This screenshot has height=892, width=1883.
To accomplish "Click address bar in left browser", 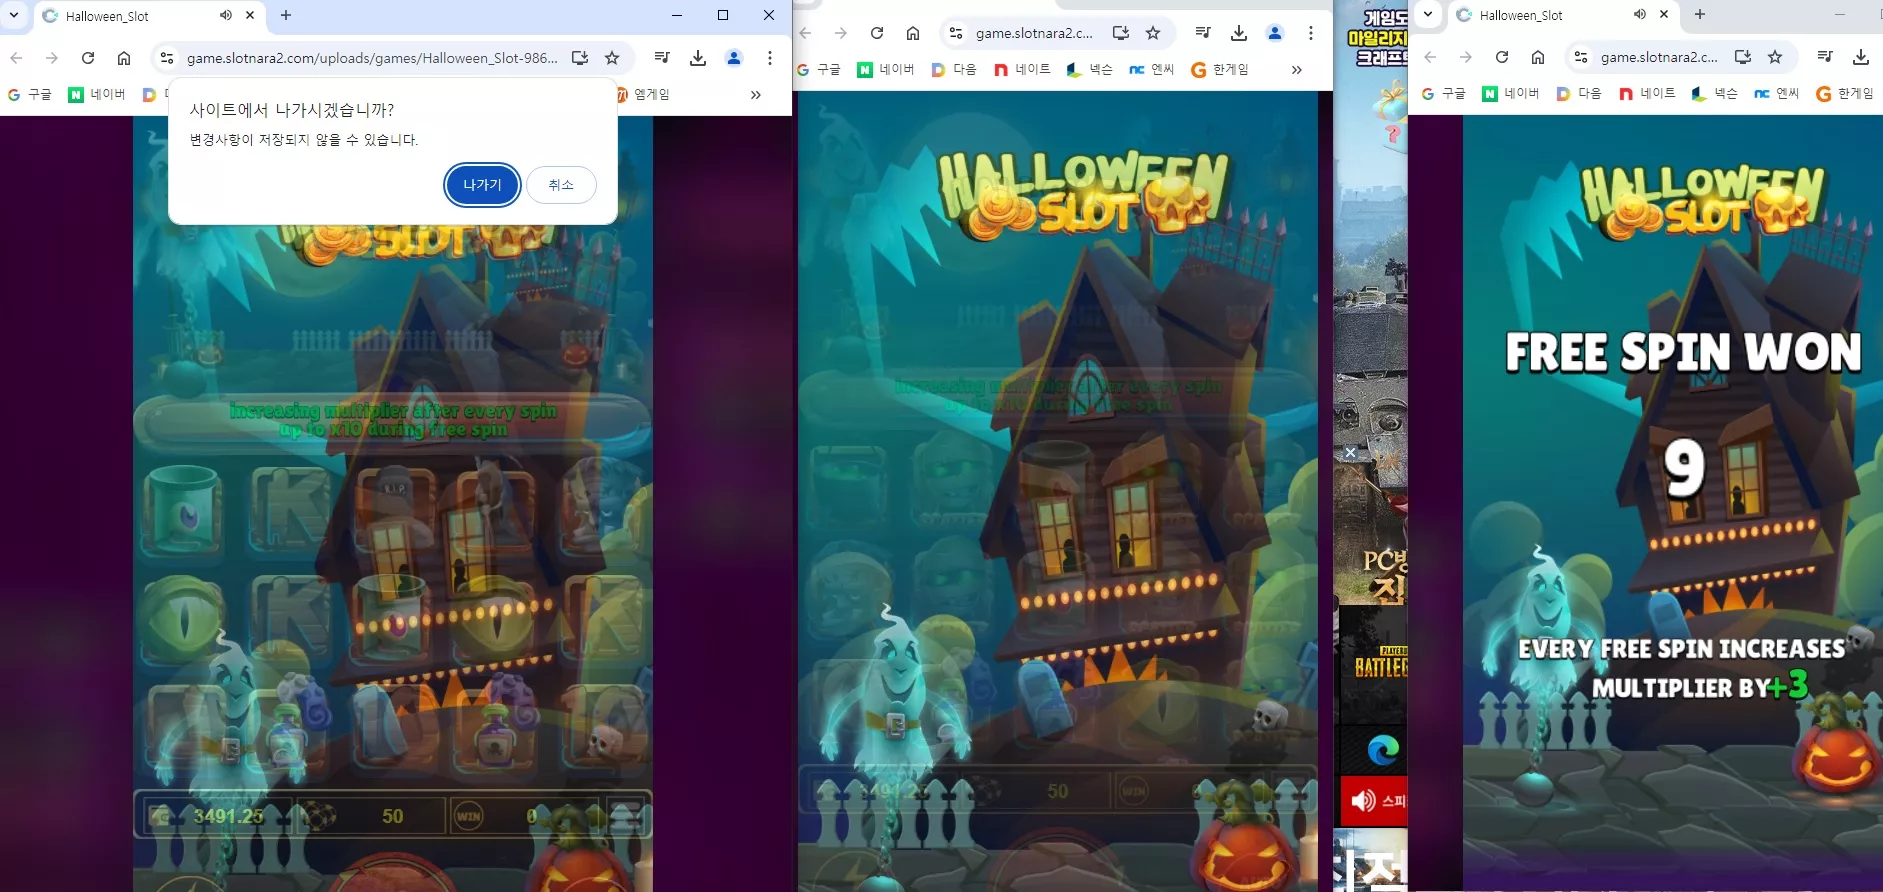I will [372, 58].
